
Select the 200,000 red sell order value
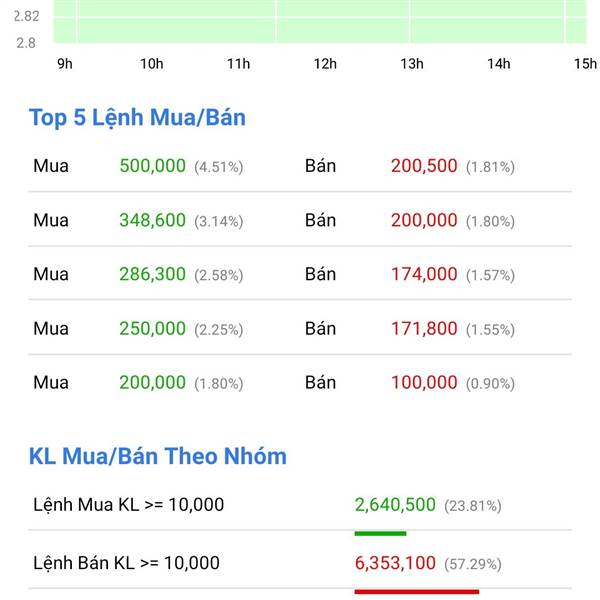[424, 220]
